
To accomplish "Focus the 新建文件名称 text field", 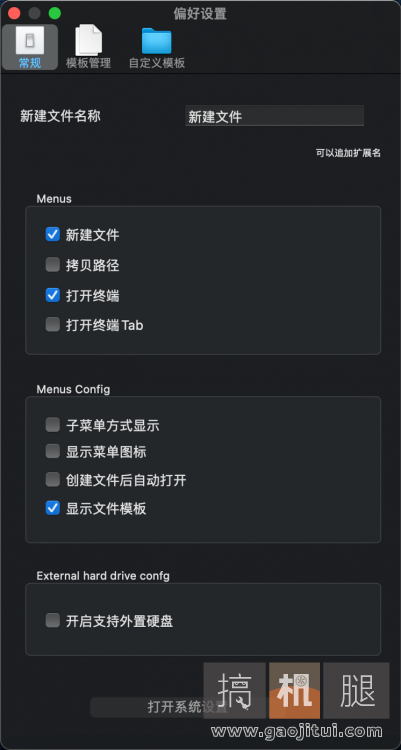I will point(274,116).
